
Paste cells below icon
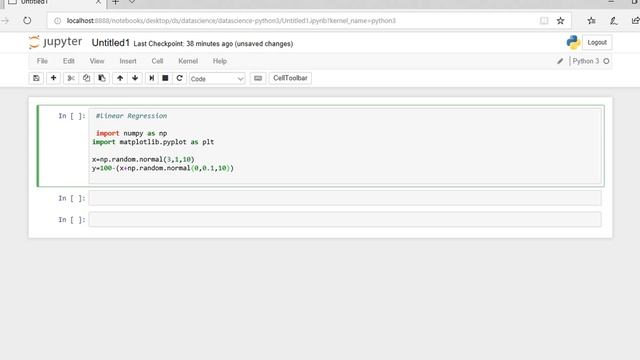[102, 78]
